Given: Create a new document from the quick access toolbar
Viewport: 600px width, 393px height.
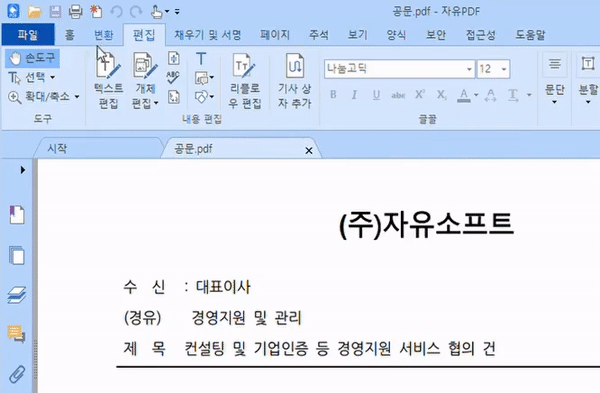Looking at the screenshot, I should pos(96,11).
